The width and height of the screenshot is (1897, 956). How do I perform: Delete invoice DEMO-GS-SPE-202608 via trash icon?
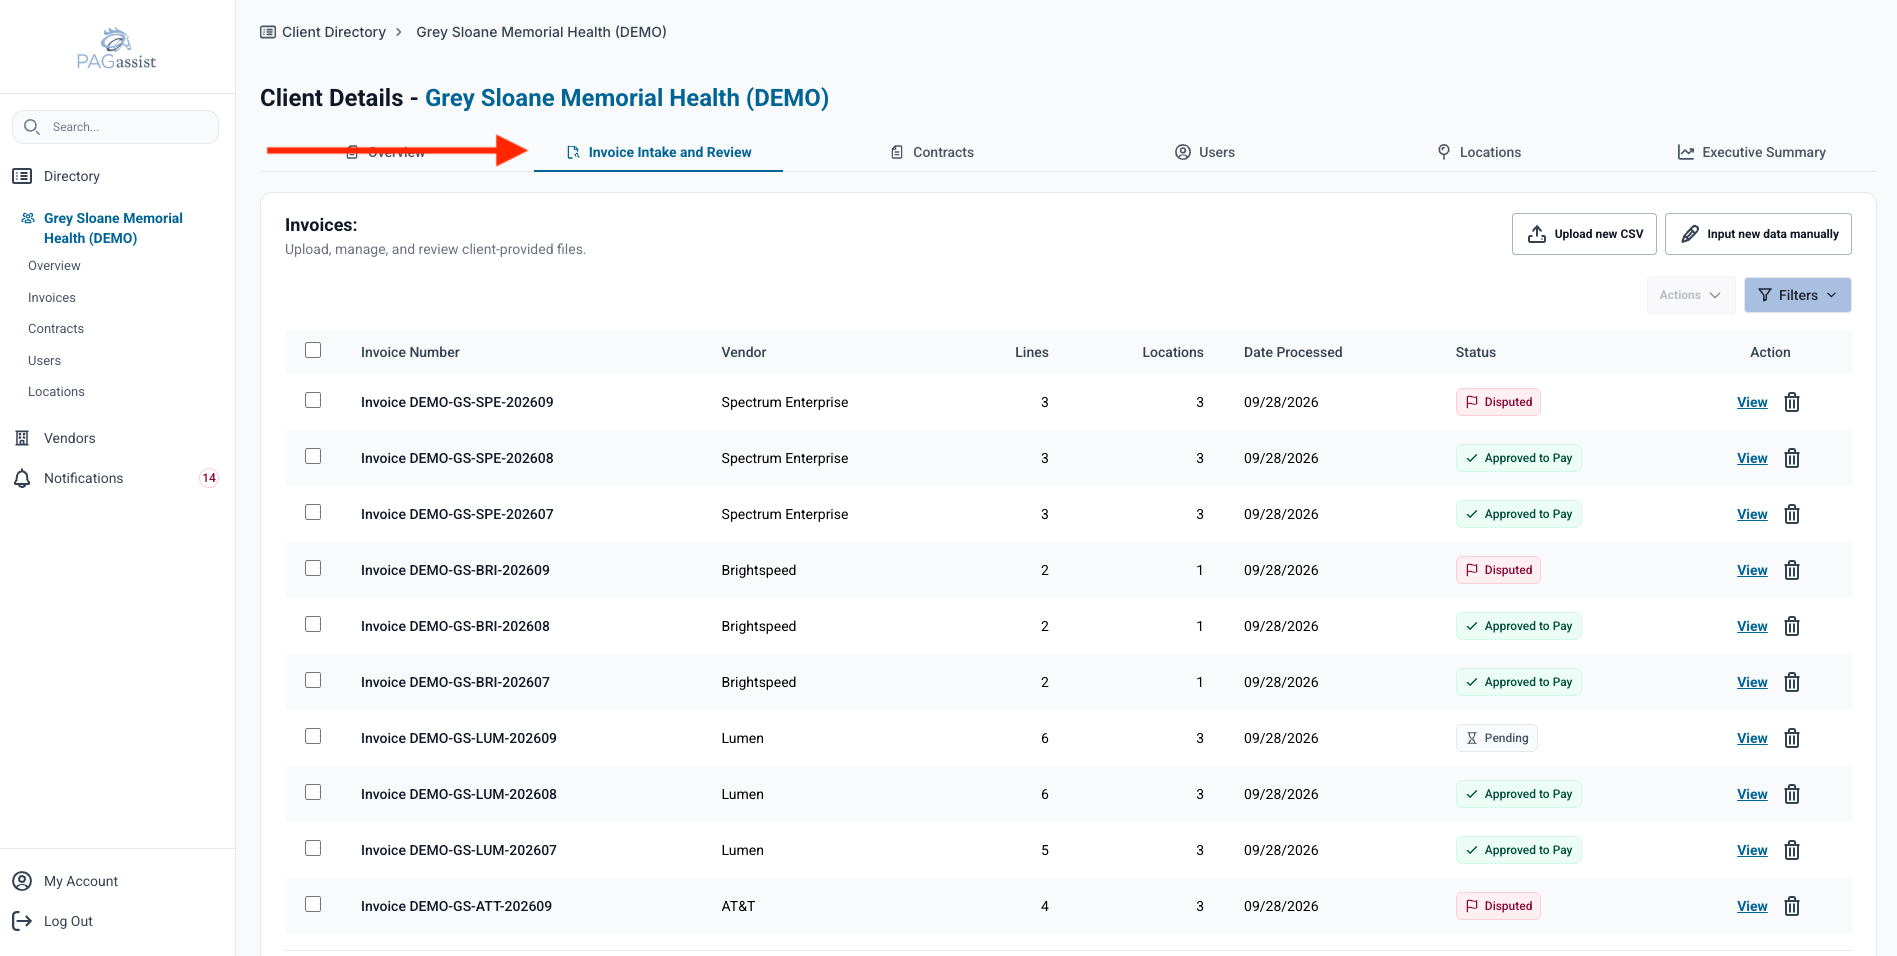coord(1792,458)
